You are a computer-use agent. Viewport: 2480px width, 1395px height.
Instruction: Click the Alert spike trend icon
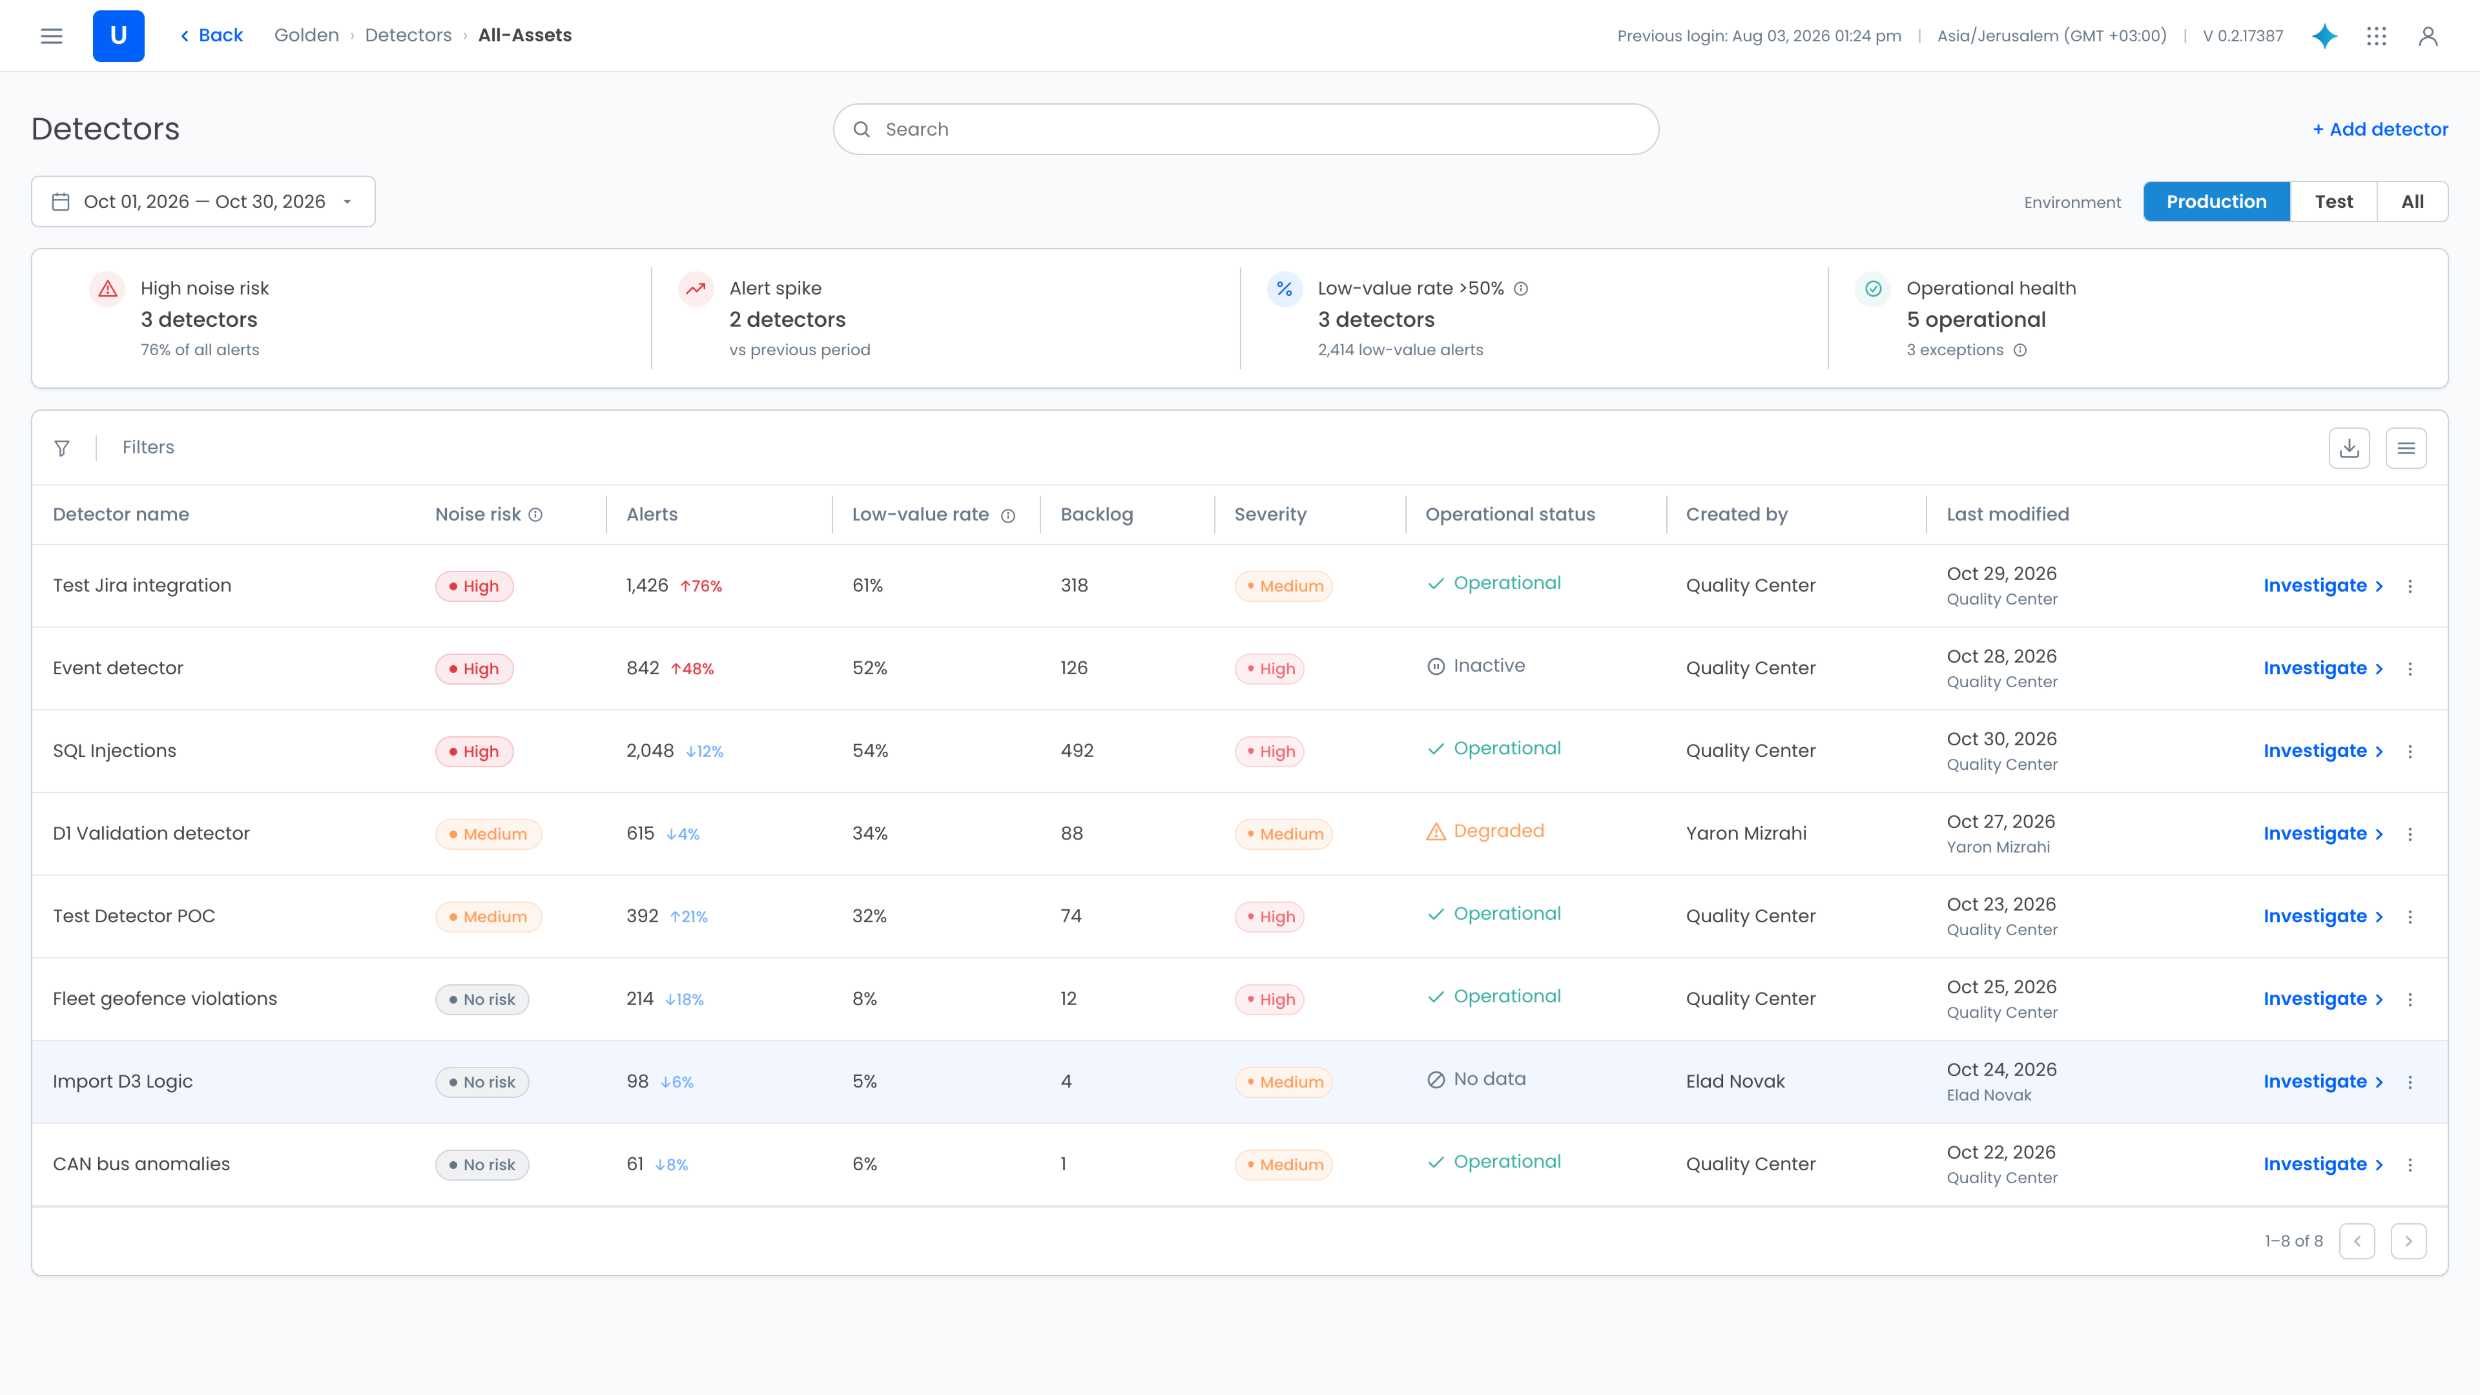click(696, 289)
